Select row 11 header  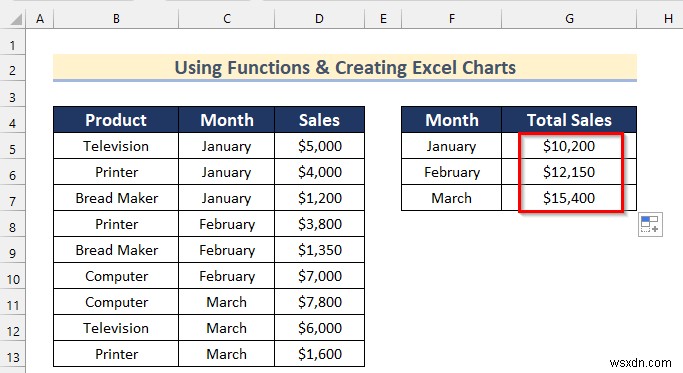point(13,302)
